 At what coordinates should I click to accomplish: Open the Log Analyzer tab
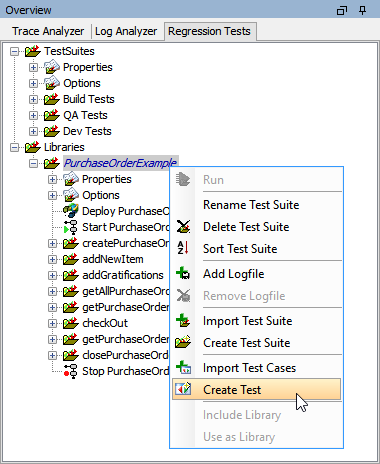coord(126,31)
